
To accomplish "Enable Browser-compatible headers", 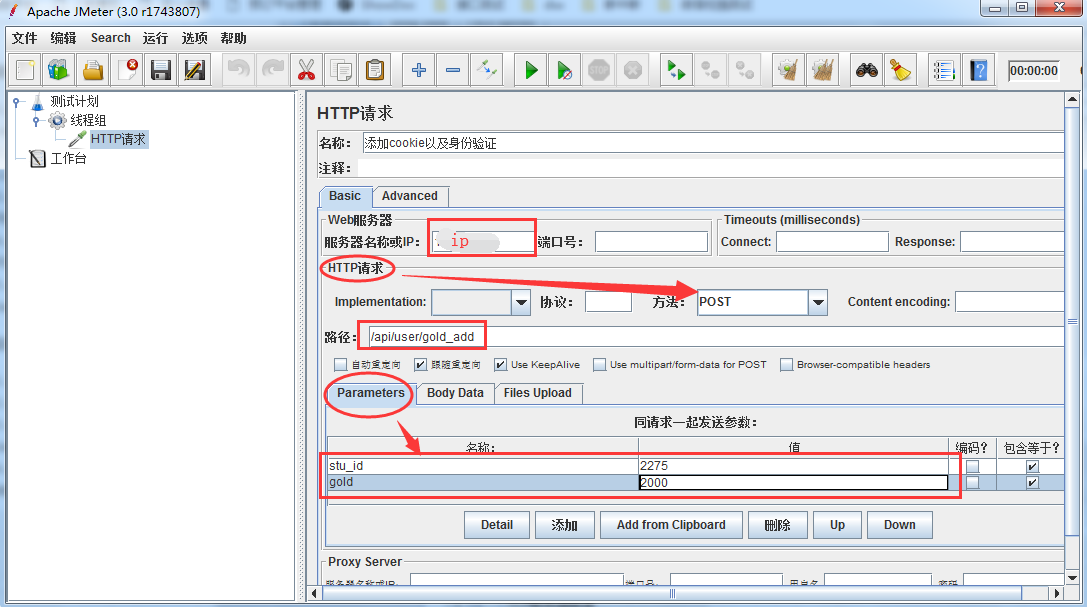I will click(786, 364).
